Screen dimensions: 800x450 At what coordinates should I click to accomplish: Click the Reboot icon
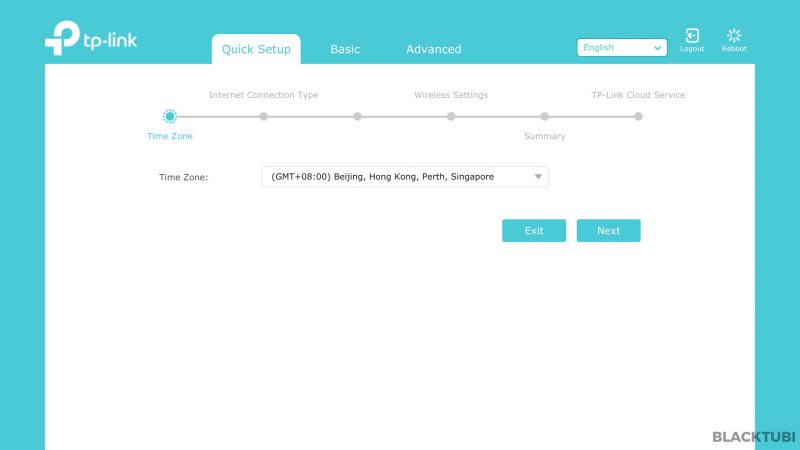pyautogui.click(x=734, y=36)
